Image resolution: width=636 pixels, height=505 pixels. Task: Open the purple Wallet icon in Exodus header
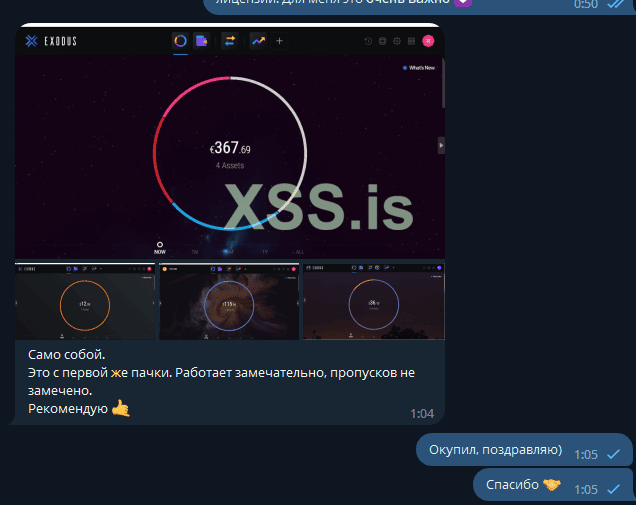(x=202, y=41)
